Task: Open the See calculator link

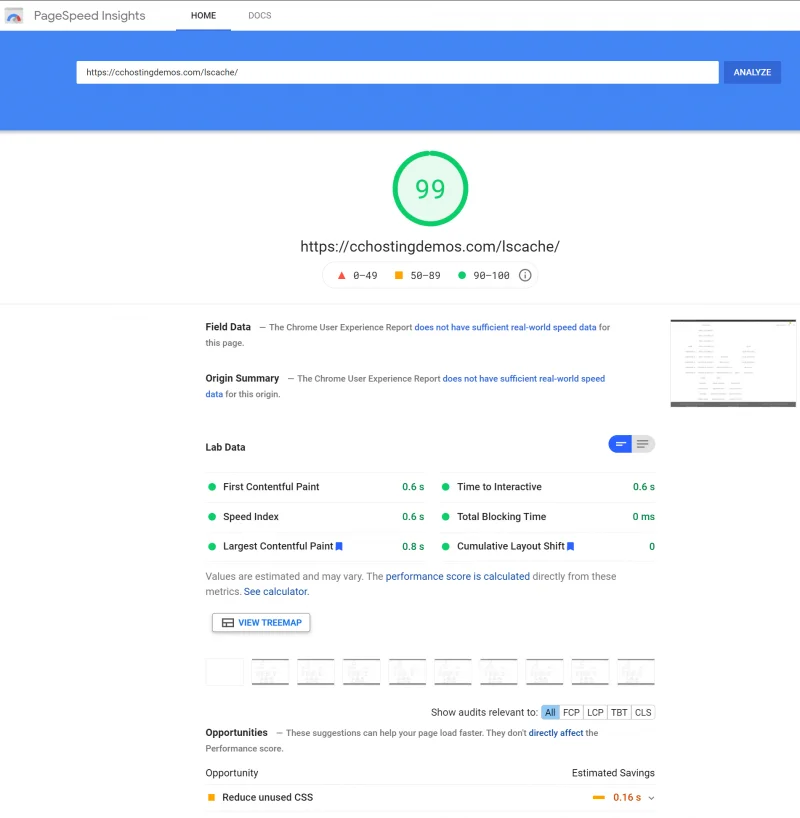Action: point(276,591)
